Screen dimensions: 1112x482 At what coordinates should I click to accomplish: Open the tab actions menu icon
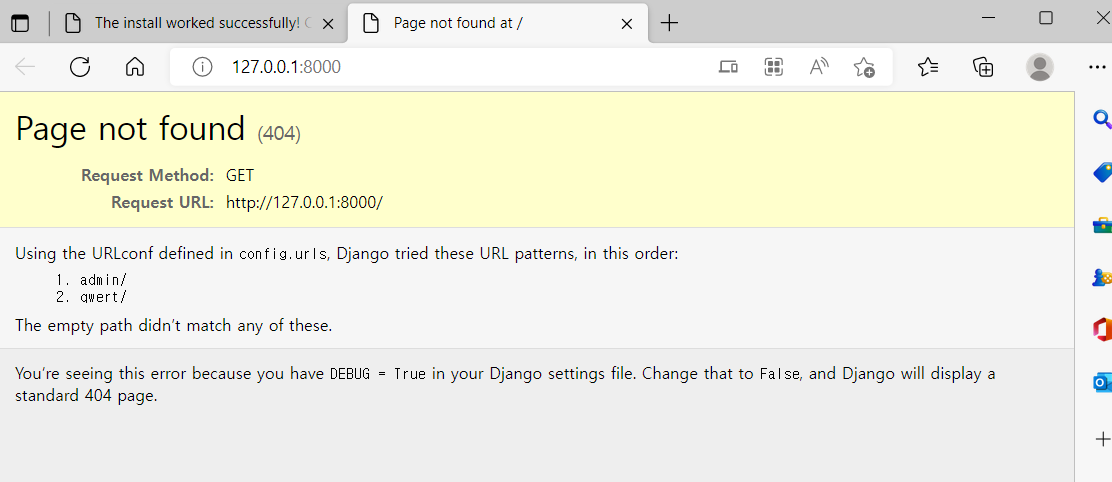coord(21,23)
